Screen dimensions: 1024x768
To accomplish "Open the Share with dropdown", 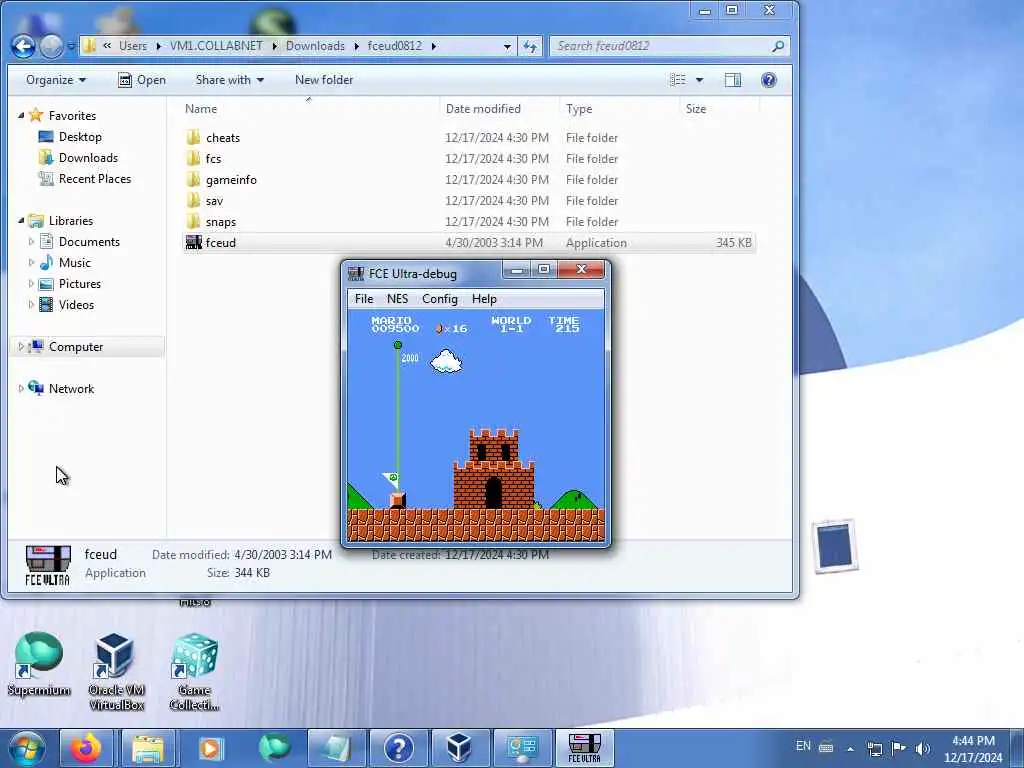I will tap(229, 80).
